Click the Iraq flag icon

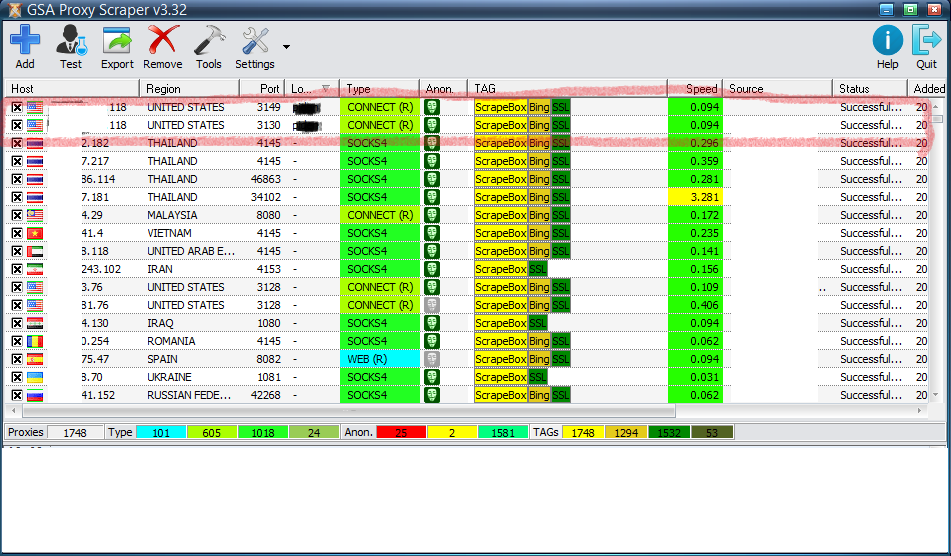(35, 323)
